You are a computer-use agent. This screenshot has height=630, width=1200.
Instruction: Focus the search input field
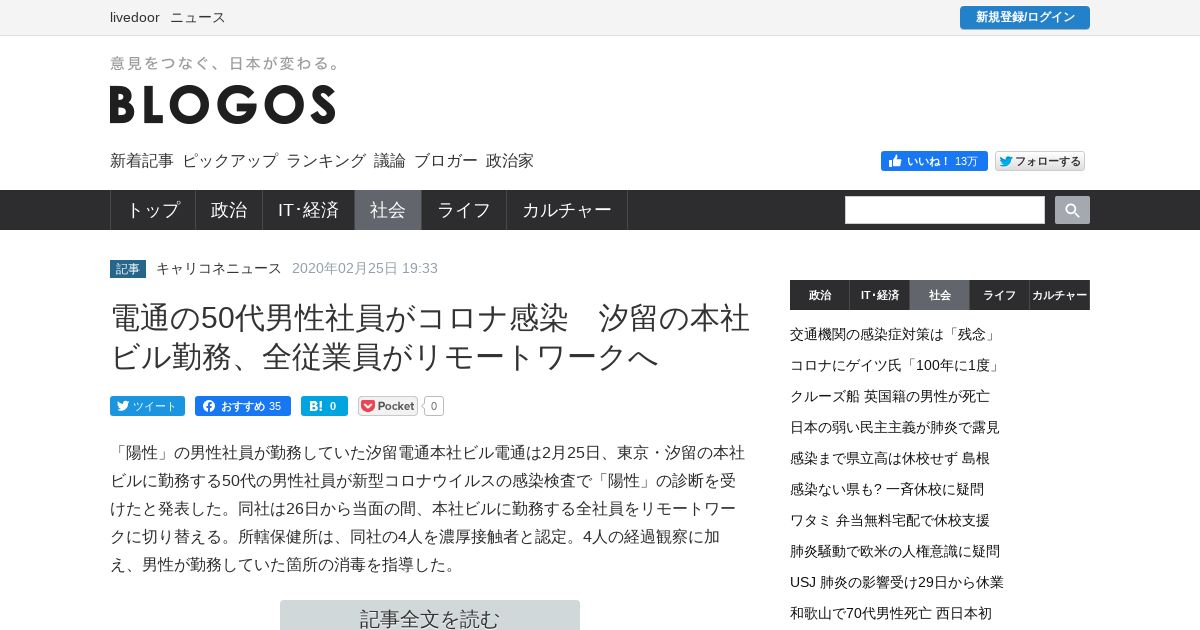point(945,210)
